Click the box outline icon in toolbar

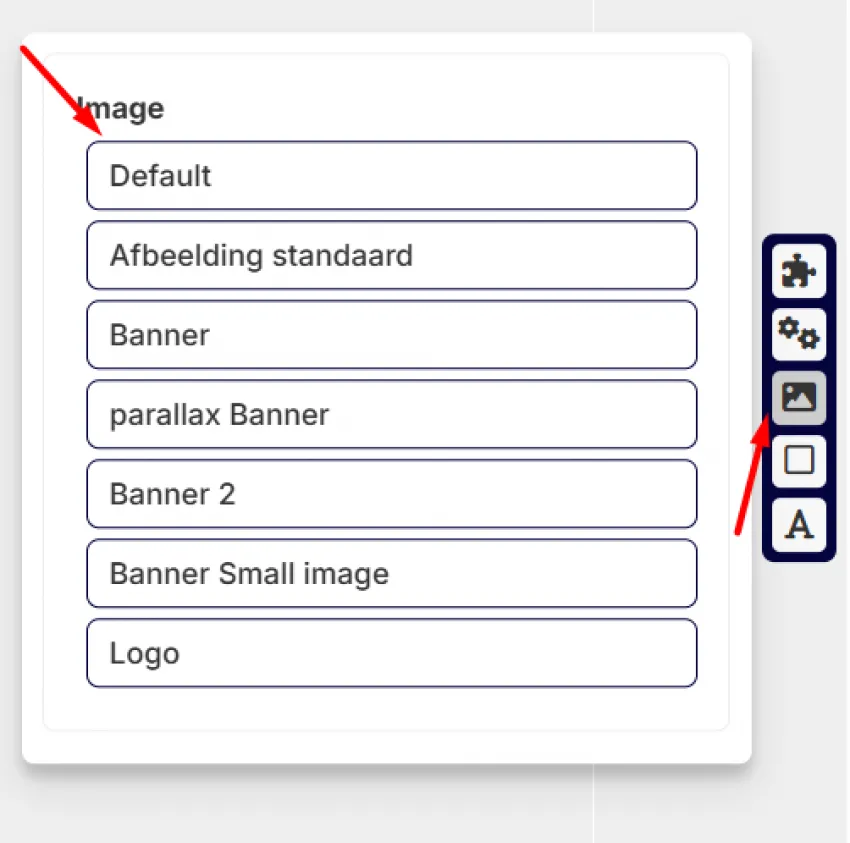(x=799, y=460)
